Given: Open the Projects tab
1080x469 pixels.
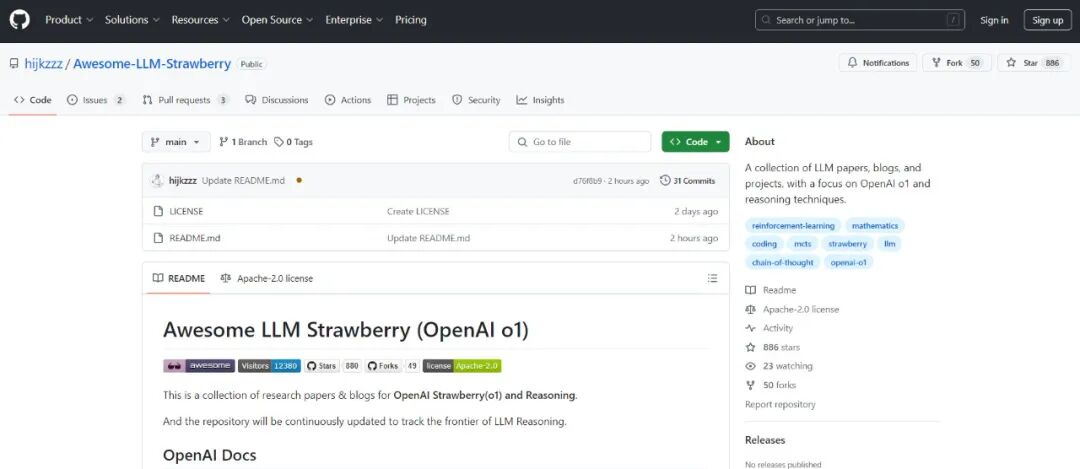Looking at the screenshot, I should point(411,100).
